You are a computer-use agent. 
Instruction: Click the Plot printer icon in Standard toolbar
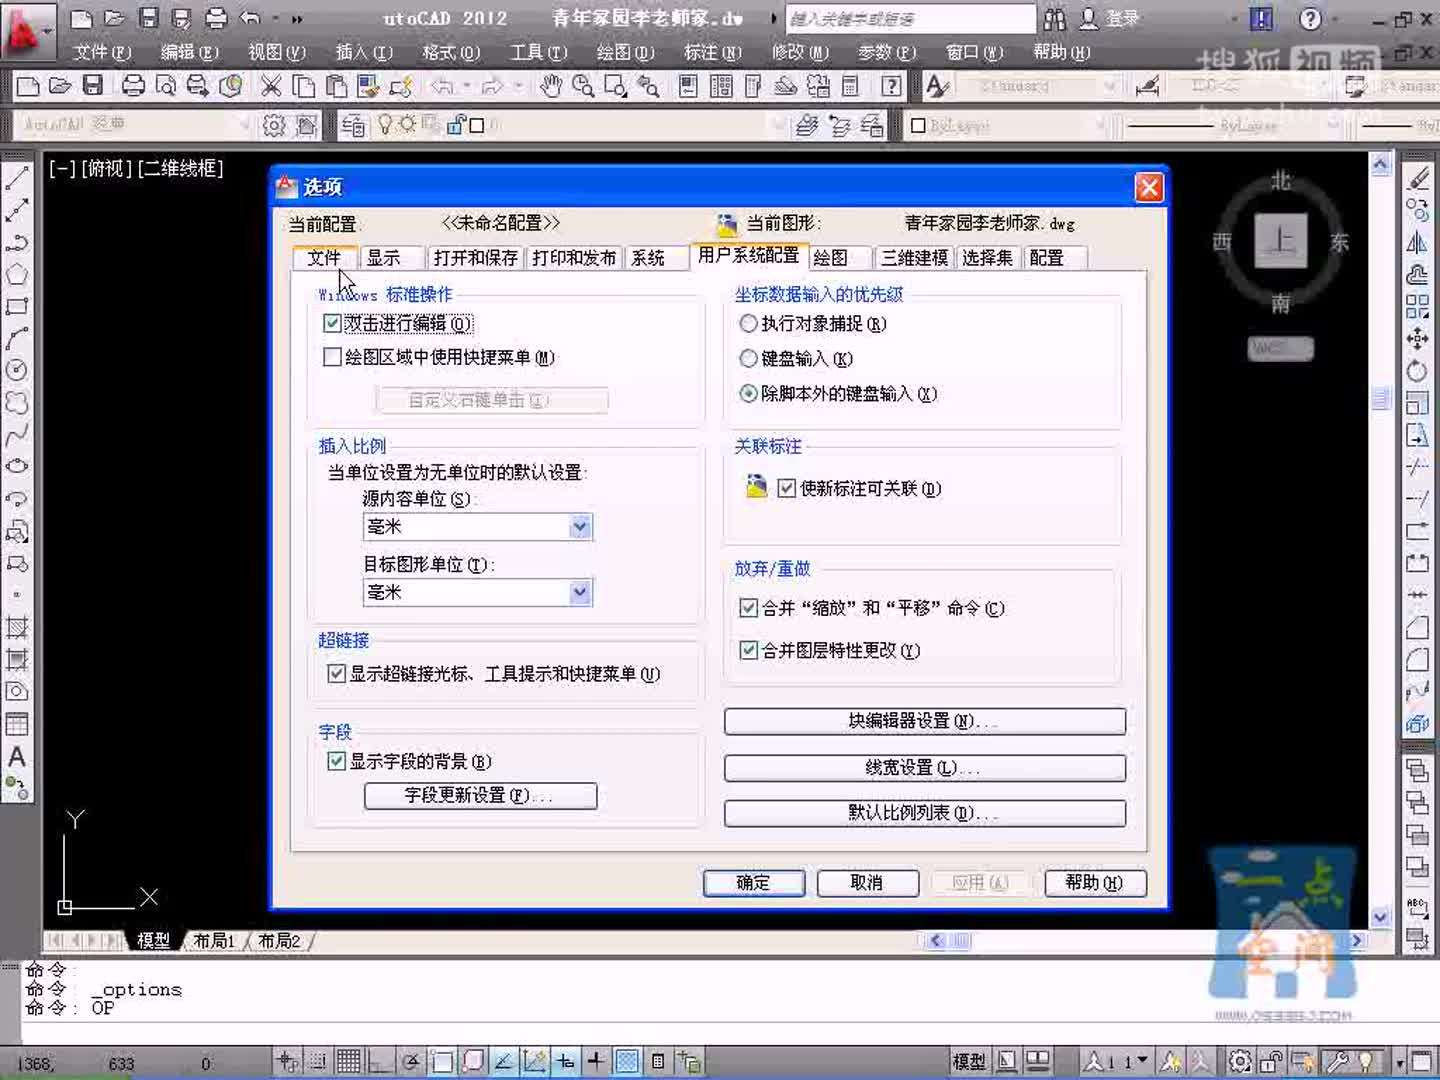tap(133, 86)
